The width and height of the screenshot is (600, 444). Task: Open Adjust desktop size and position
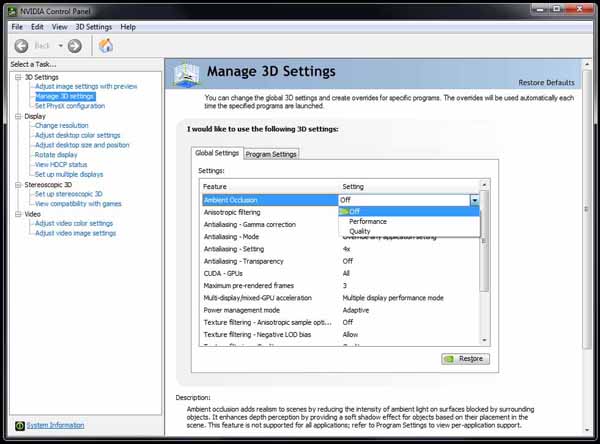pyautogui.click(x=82, y=145)
